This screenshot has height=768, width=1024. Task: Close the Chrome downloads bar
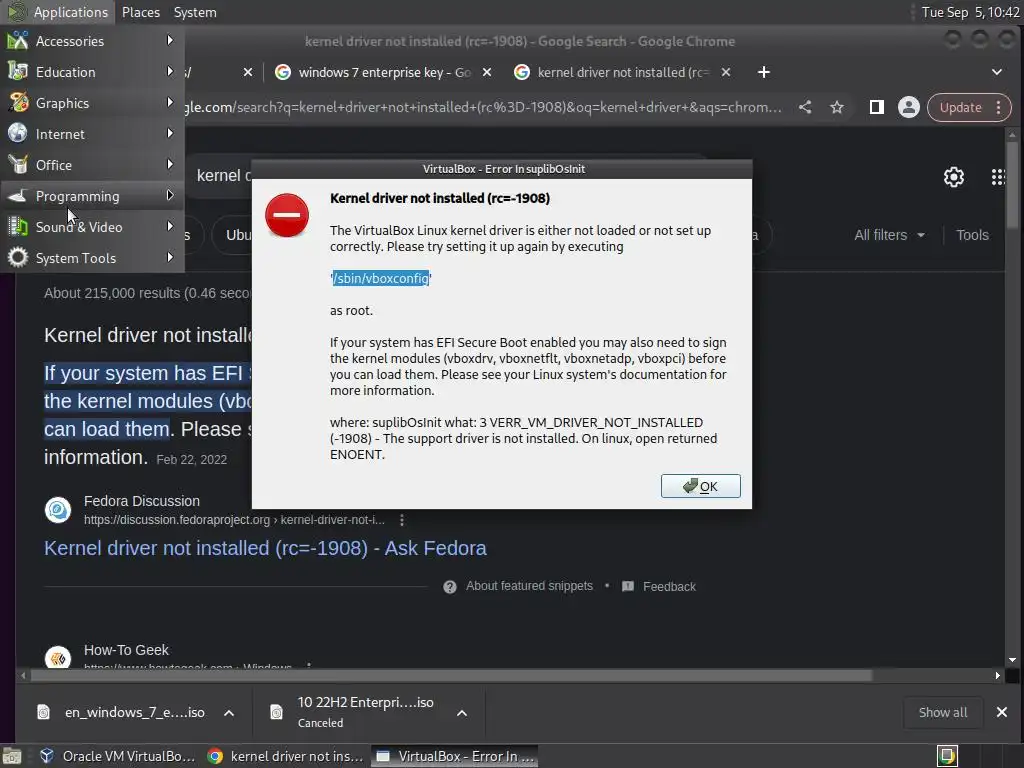coord(1002,712)
